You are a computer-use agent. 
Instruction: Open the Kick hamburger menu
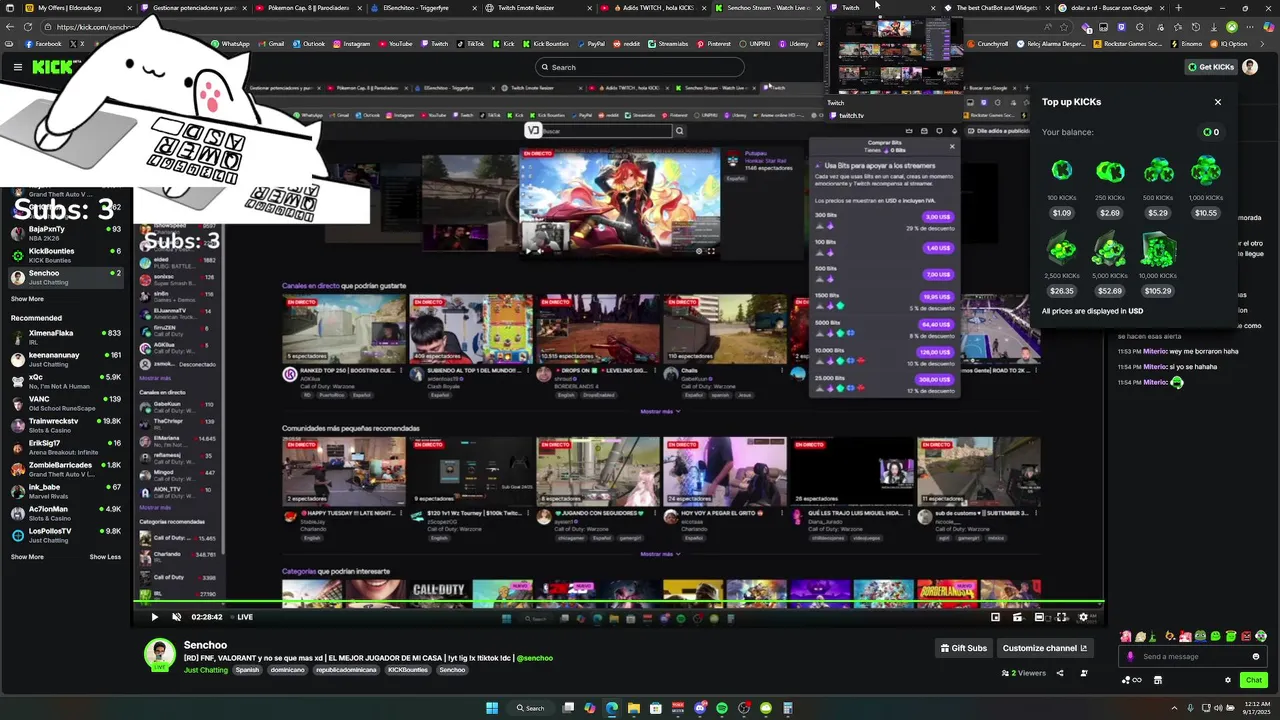click(17, 67)
